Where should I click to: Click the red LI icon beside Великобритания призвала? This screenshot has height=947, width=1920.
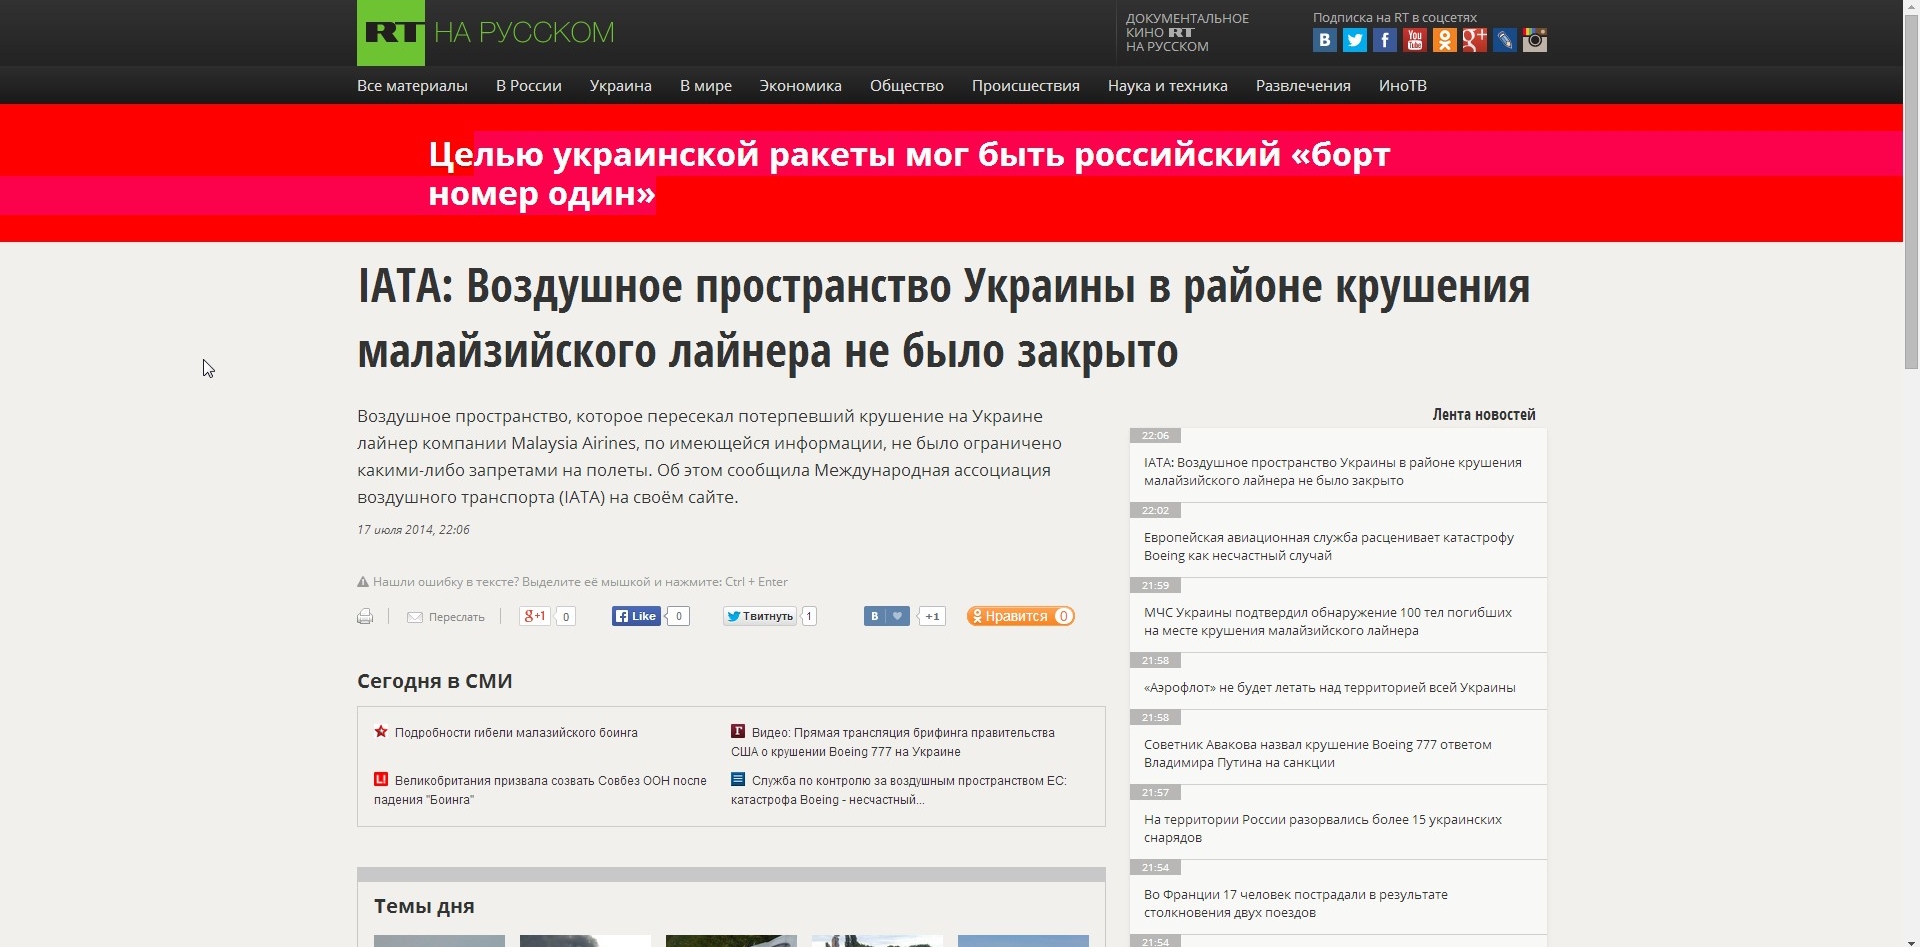pos(381,780)
